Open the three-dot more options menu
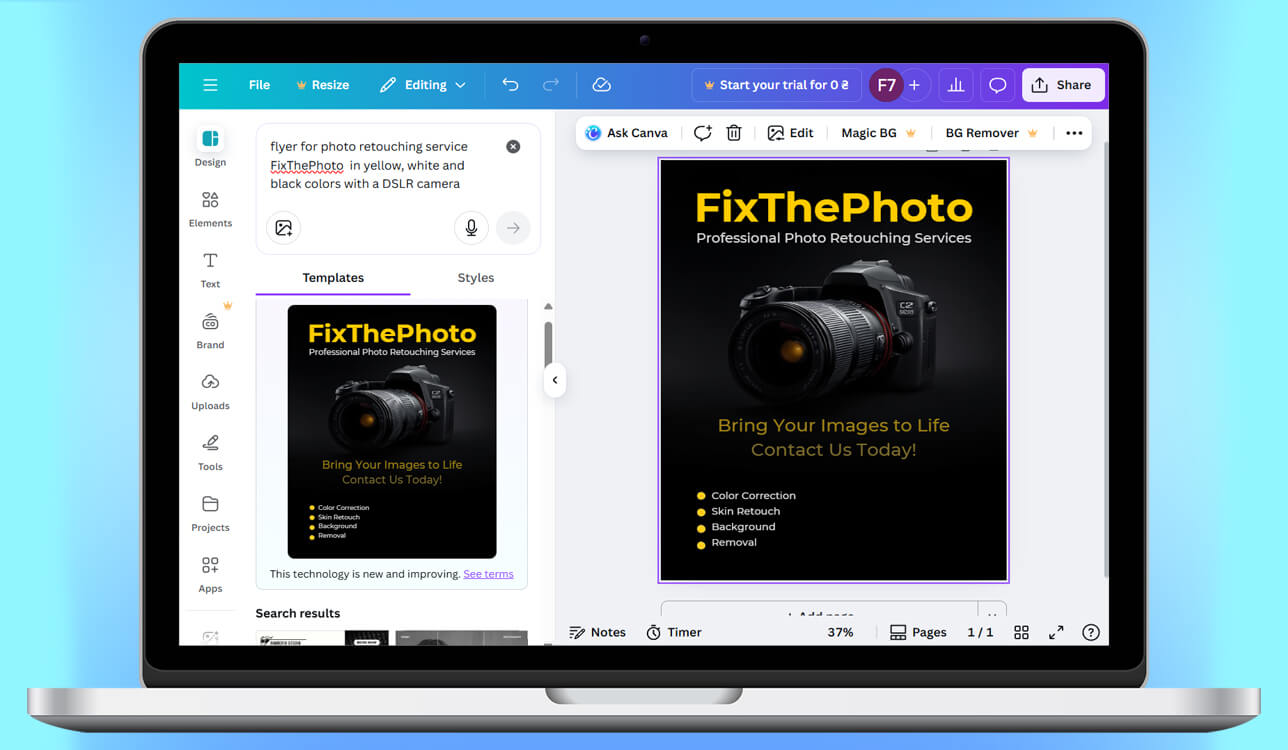Image resolution: width=1288 pixels, height=750 pixels. (x=1074, y=133)
